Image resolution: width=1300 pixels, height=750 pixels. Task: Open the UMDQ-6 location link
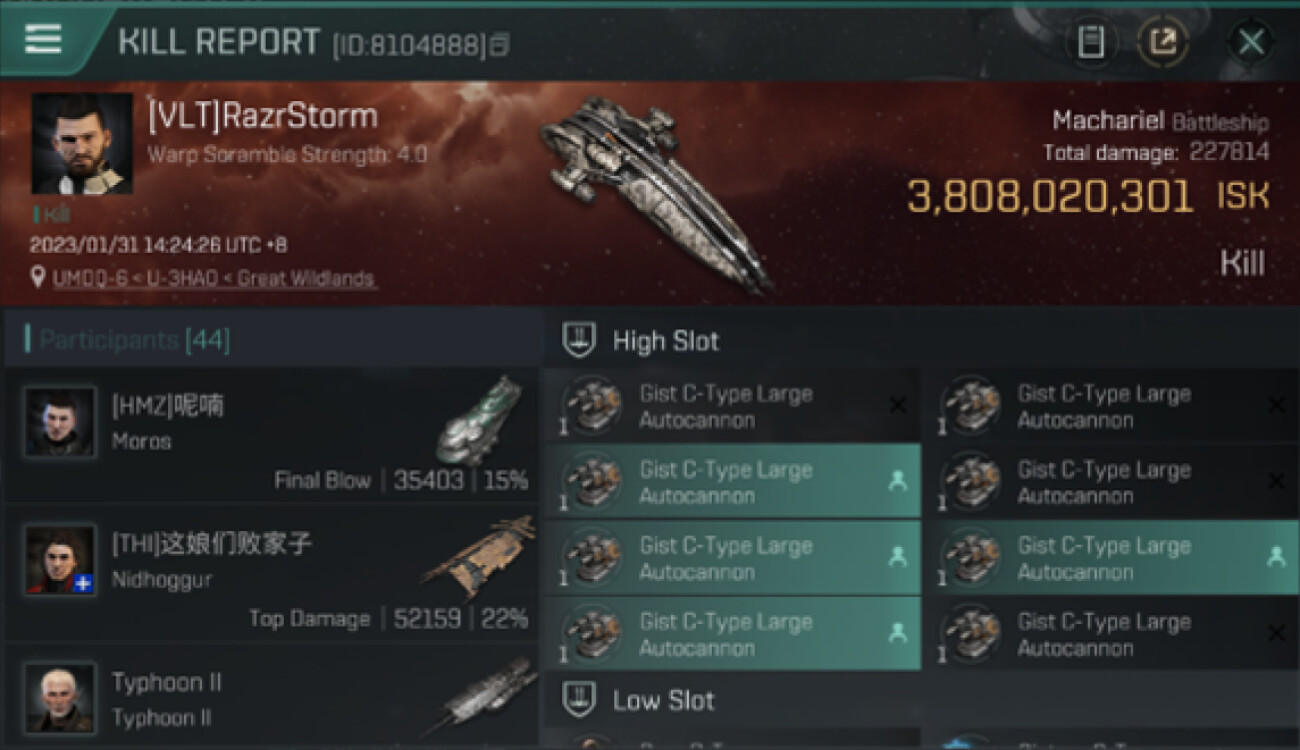pyautogui.click(x=215, y=279)
